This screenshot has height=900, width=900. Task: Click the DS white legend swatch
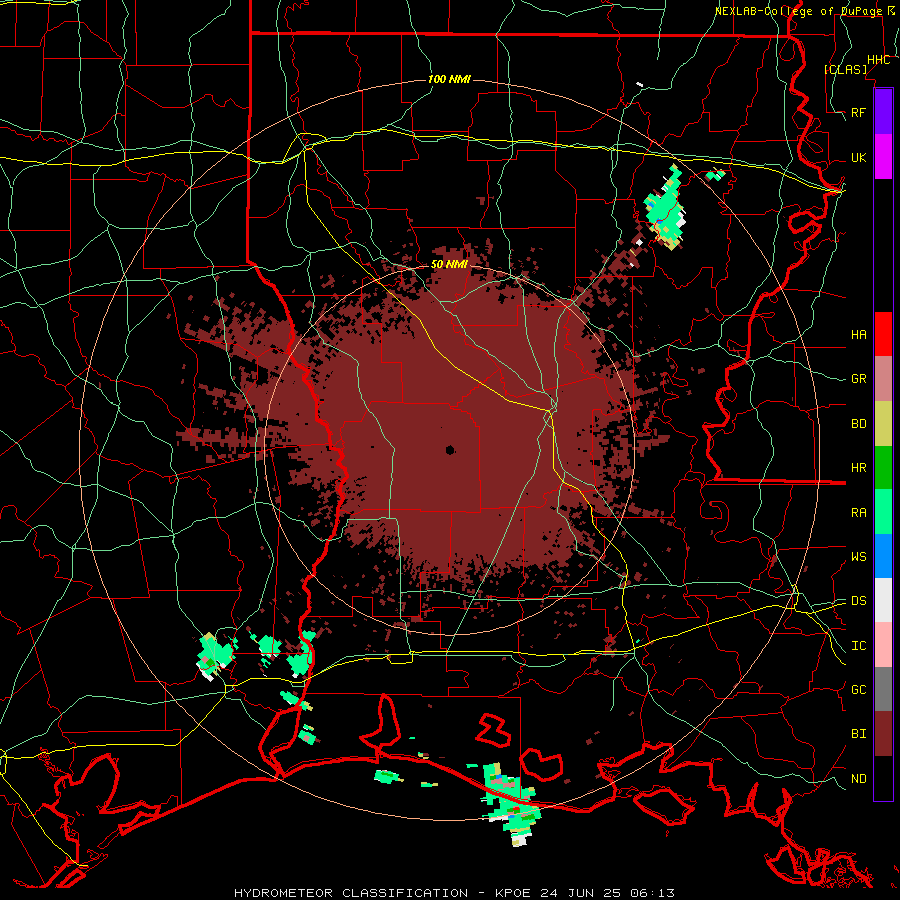883,600
